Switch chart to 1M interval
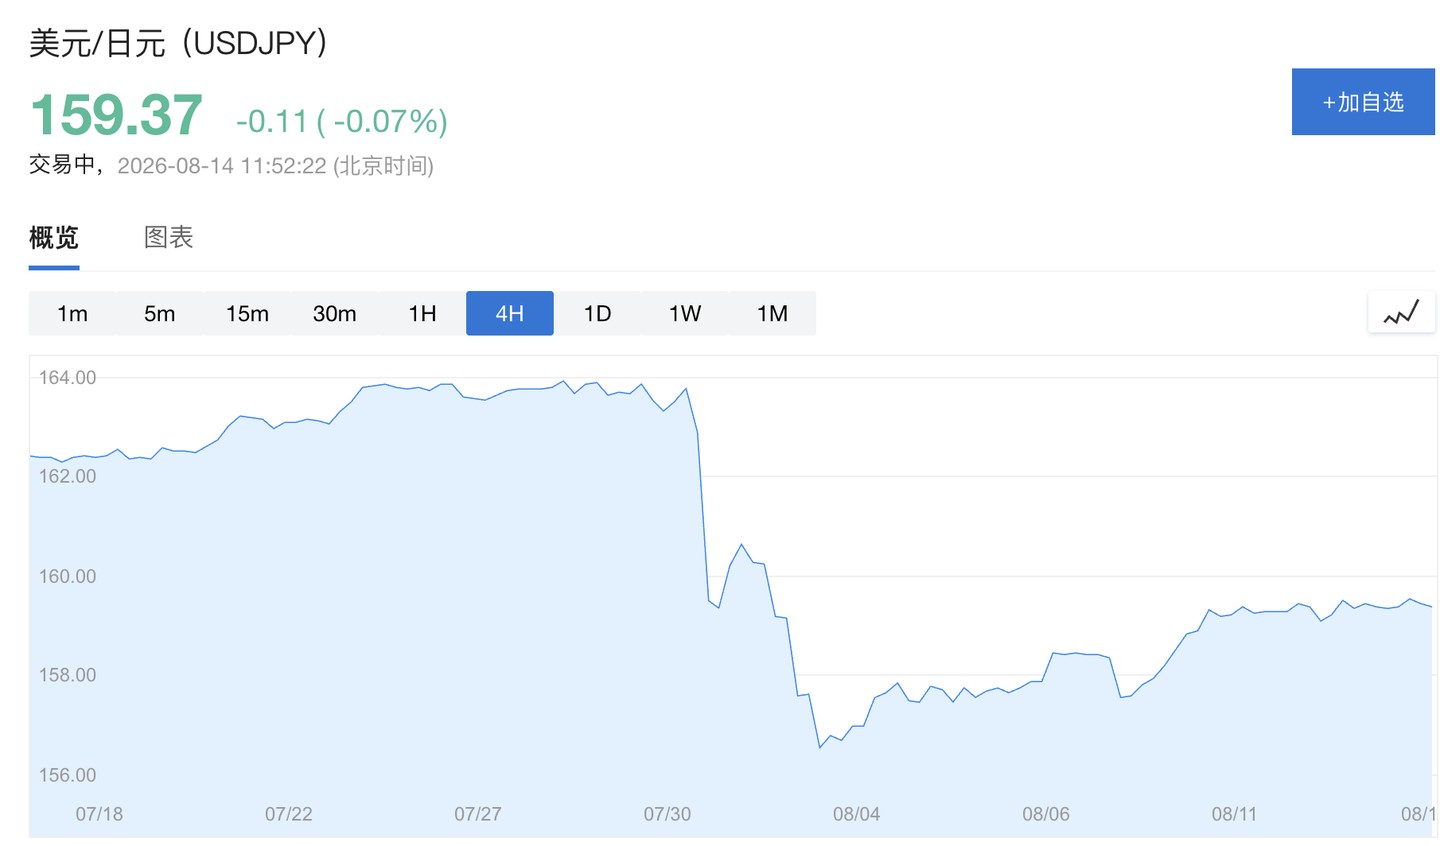The image size is (1440, 846). tap(772, 313)
